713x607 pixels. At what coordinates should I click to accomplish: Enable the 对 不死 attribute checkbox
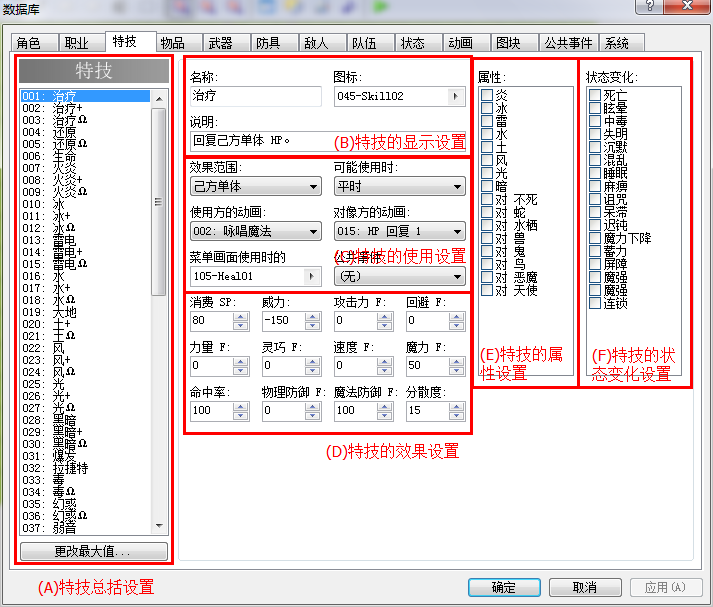coord(487,199)
